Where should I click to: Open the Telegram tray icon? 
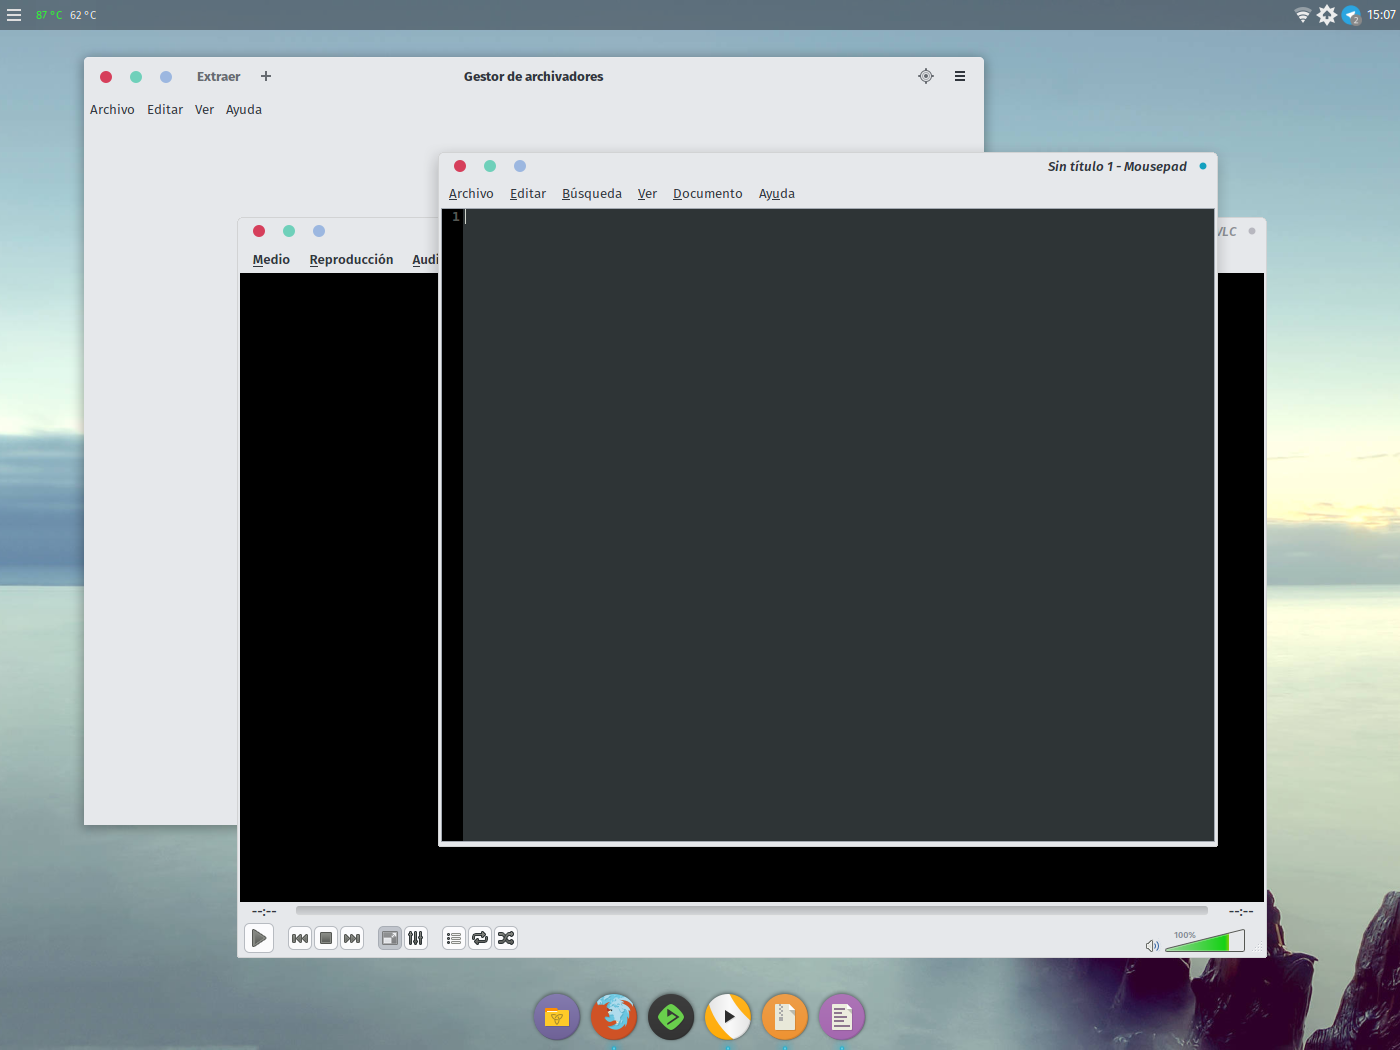click(1351, 15)
